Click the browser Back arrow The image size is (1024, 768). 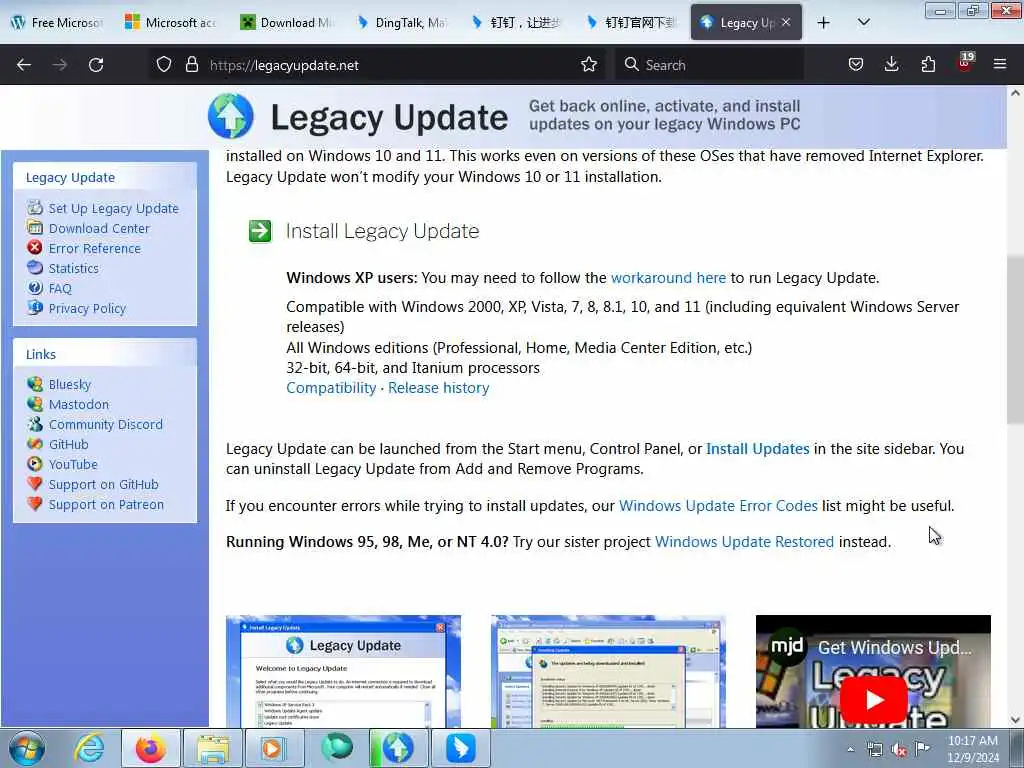point(24,65)
